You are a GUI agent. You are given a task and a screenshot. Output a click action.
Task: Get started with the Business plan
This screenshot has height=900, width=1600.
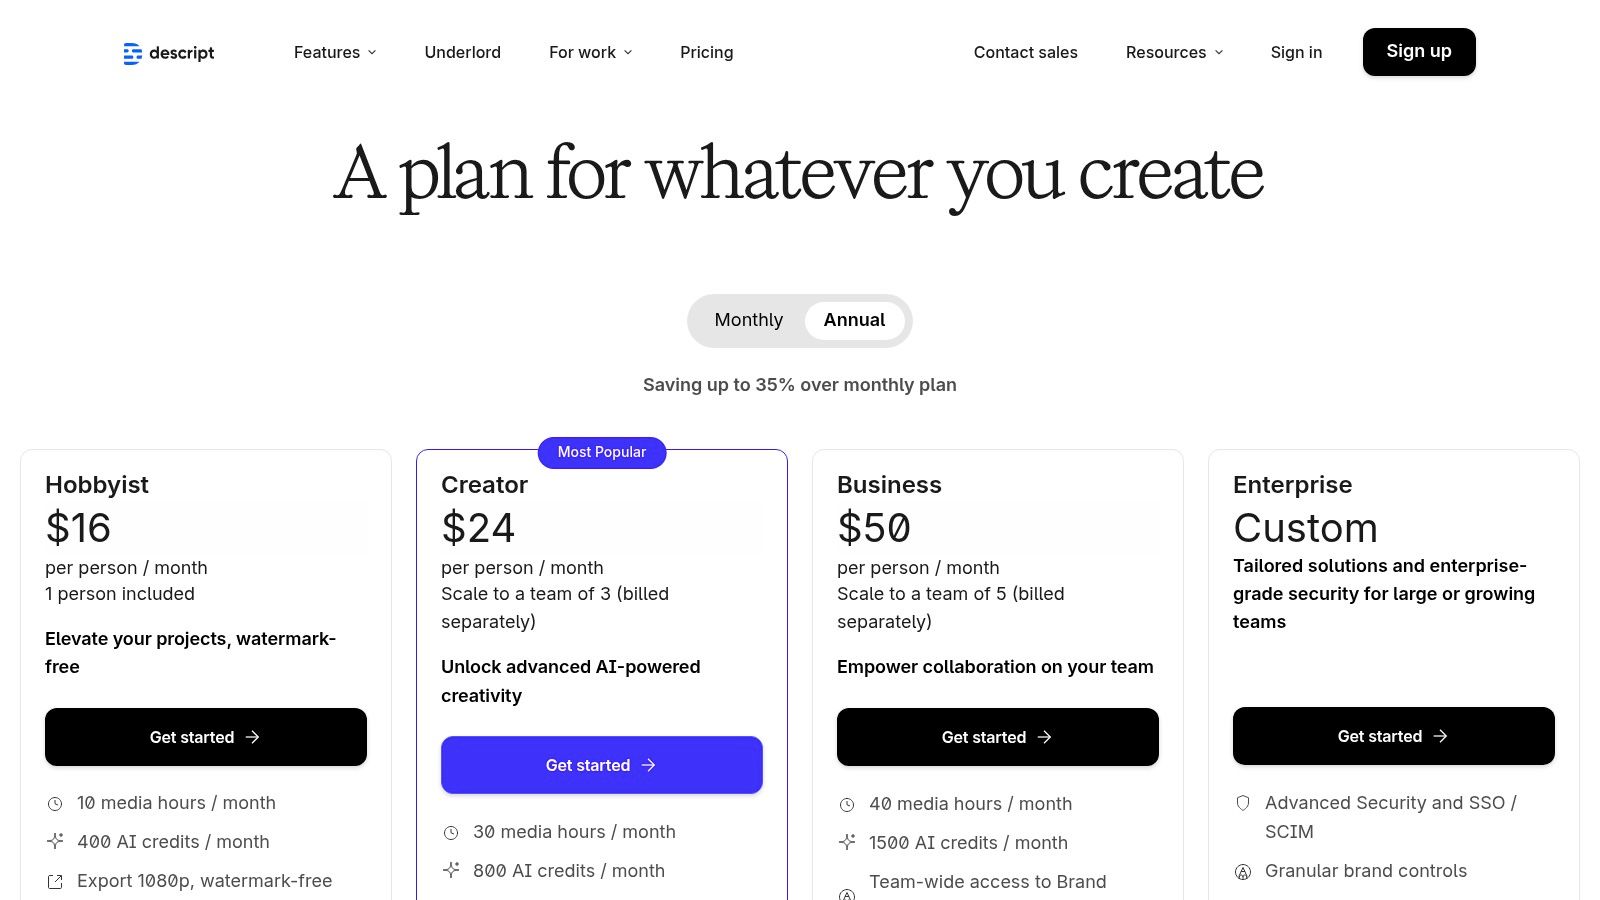997,737
